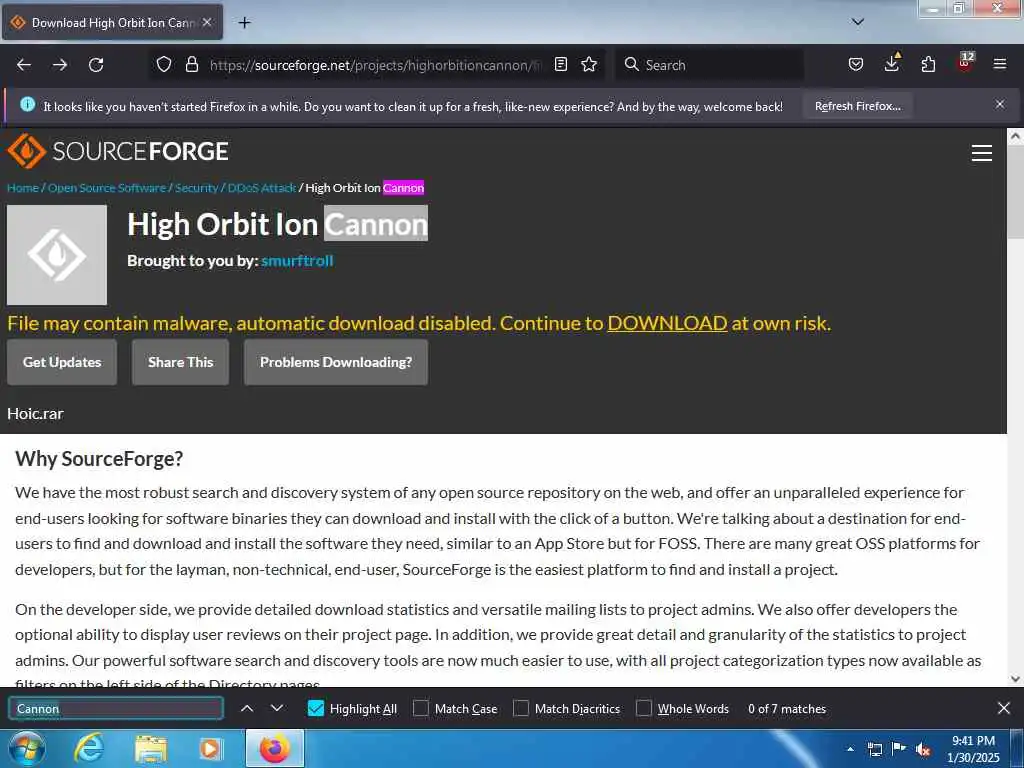Click the SourceForge logo
The image size is (1024, 768).
[x=118, y=151]
